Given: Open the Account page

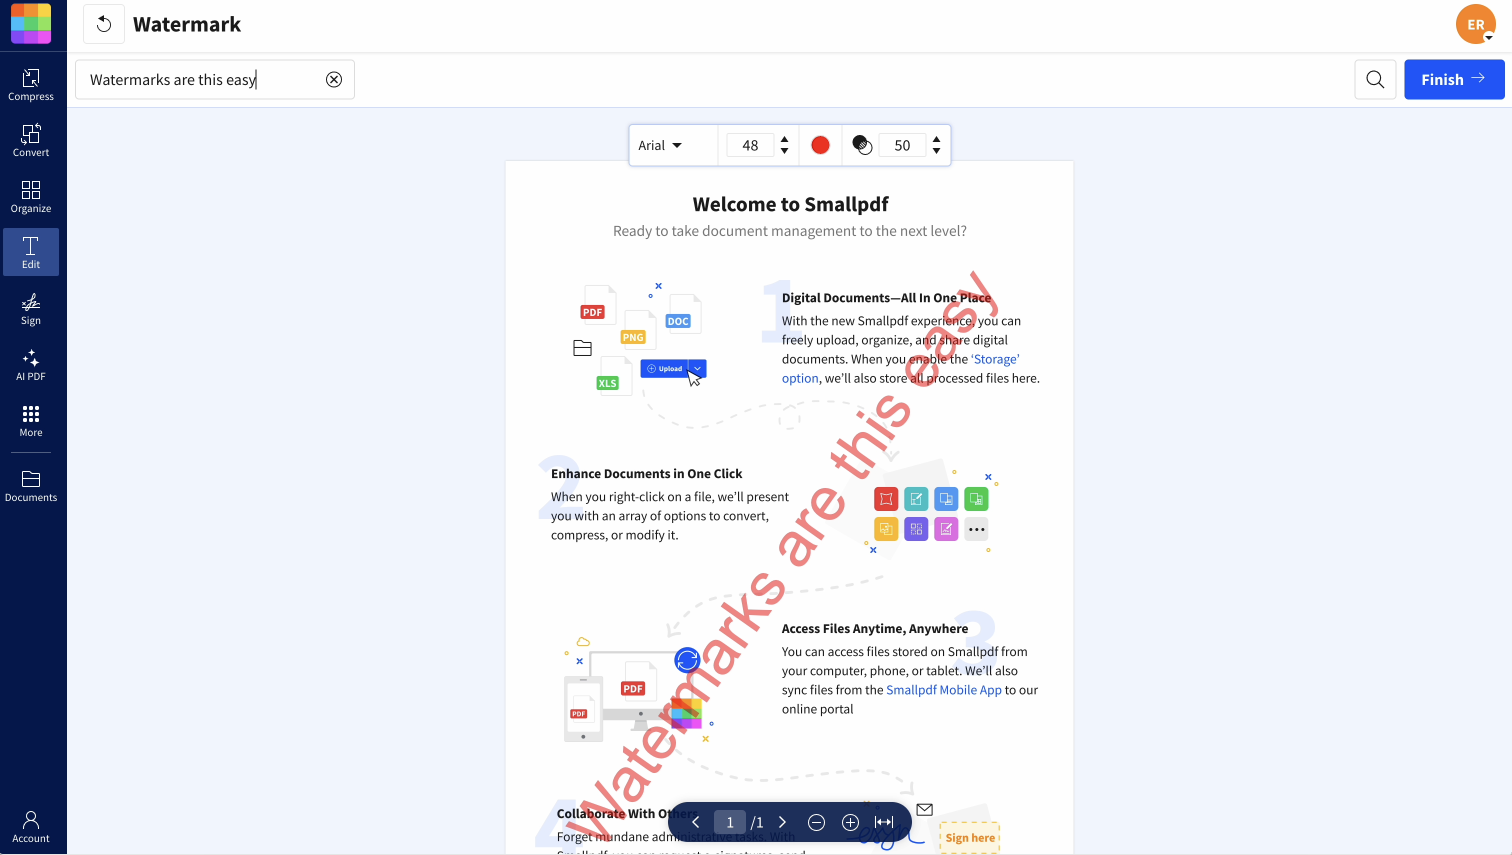Looking at the screenshot, I should click(31, 827).
